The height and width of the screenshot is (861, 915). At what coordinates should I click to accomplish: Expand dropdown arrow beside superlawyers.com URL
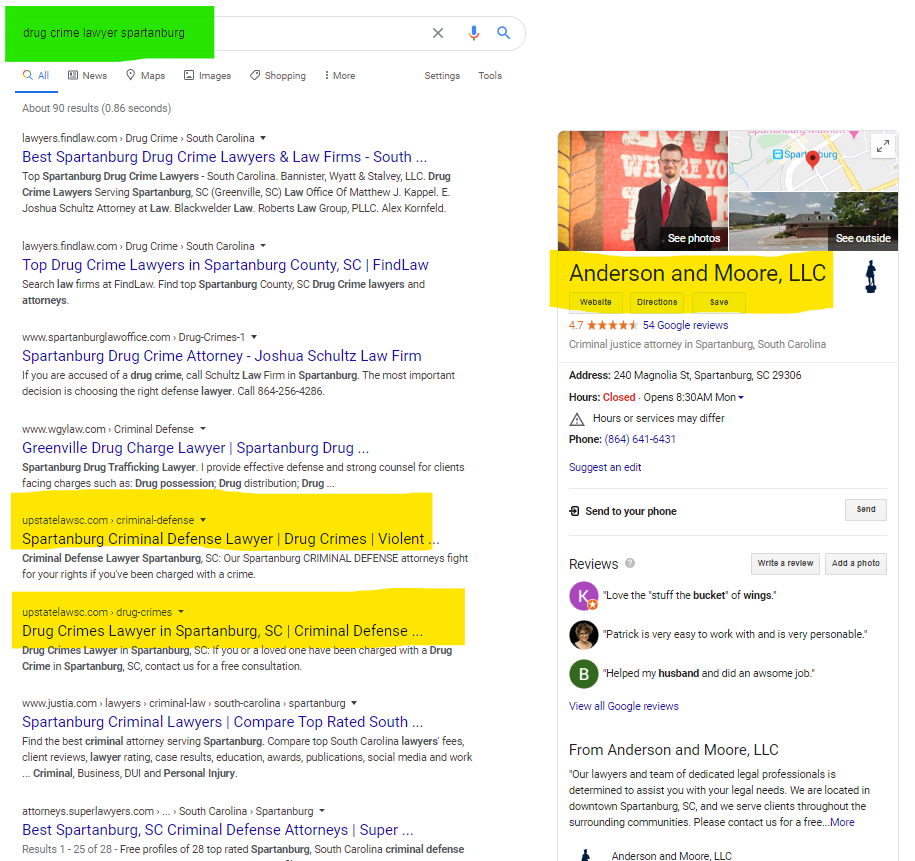point(322,811)
